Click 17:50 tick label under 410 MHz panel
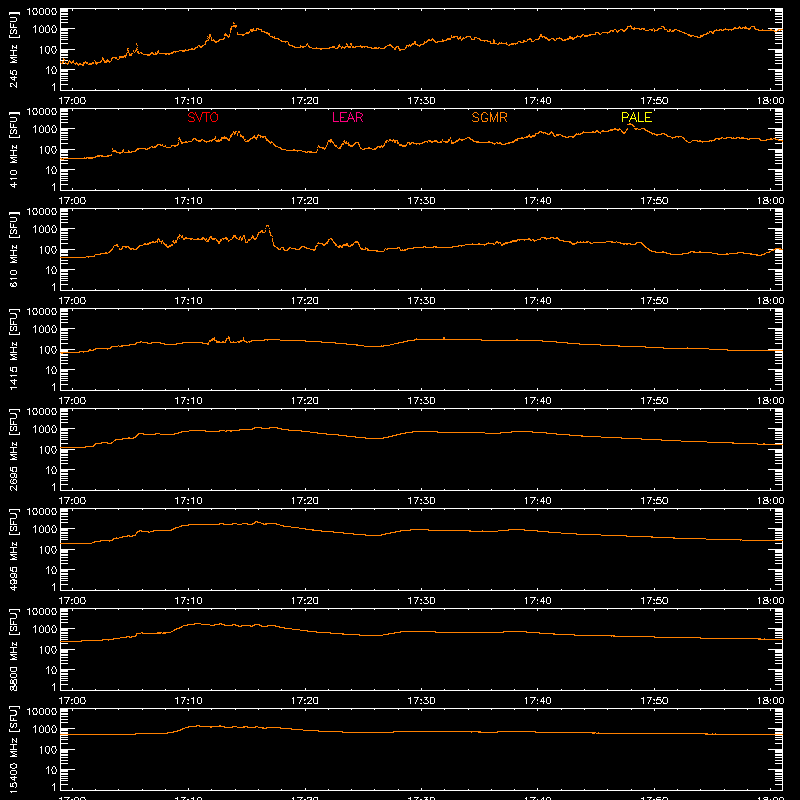Viewport: 800px width, 800px height. coord(654,201)
